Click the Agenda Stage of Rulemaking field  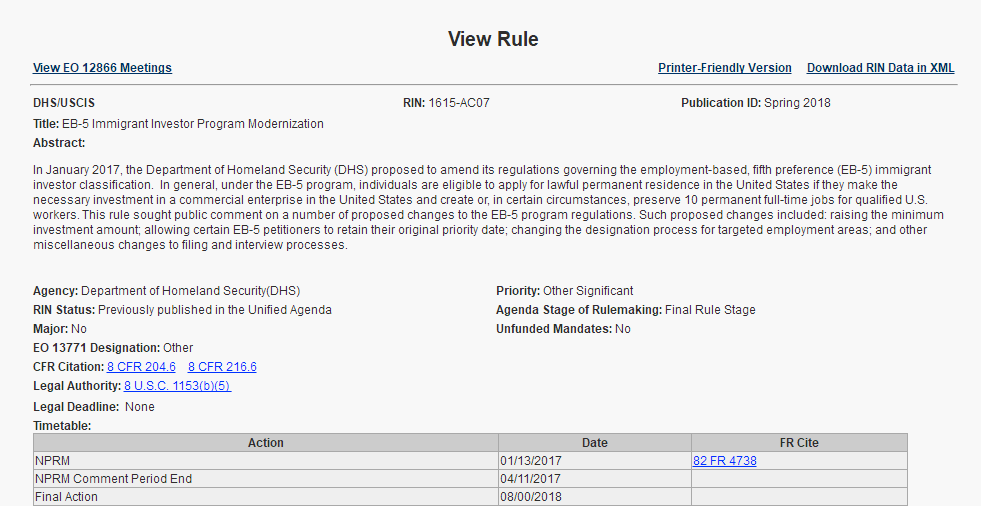coord(625,310)
